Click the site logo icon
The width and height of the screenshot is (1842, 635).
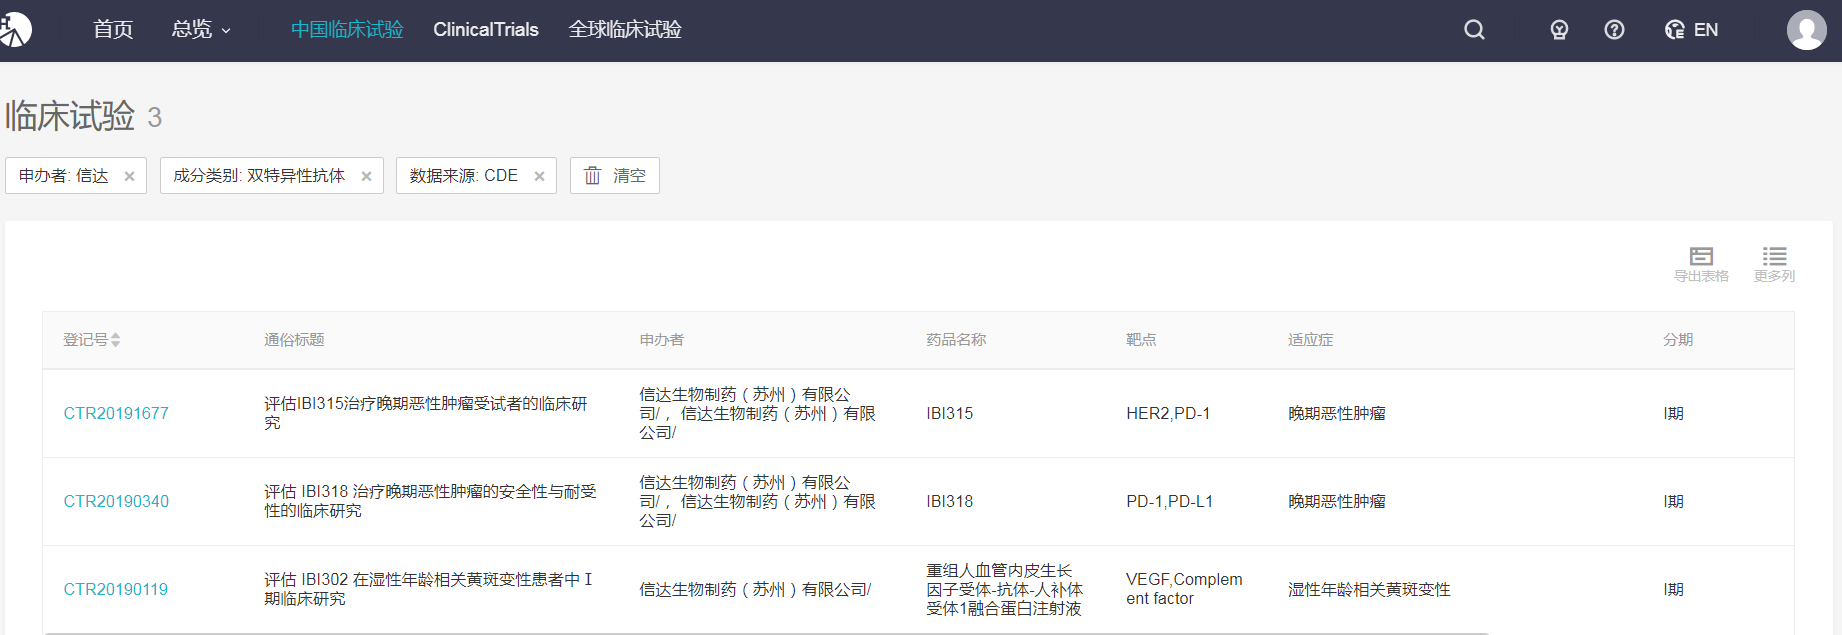click(14, 30)
